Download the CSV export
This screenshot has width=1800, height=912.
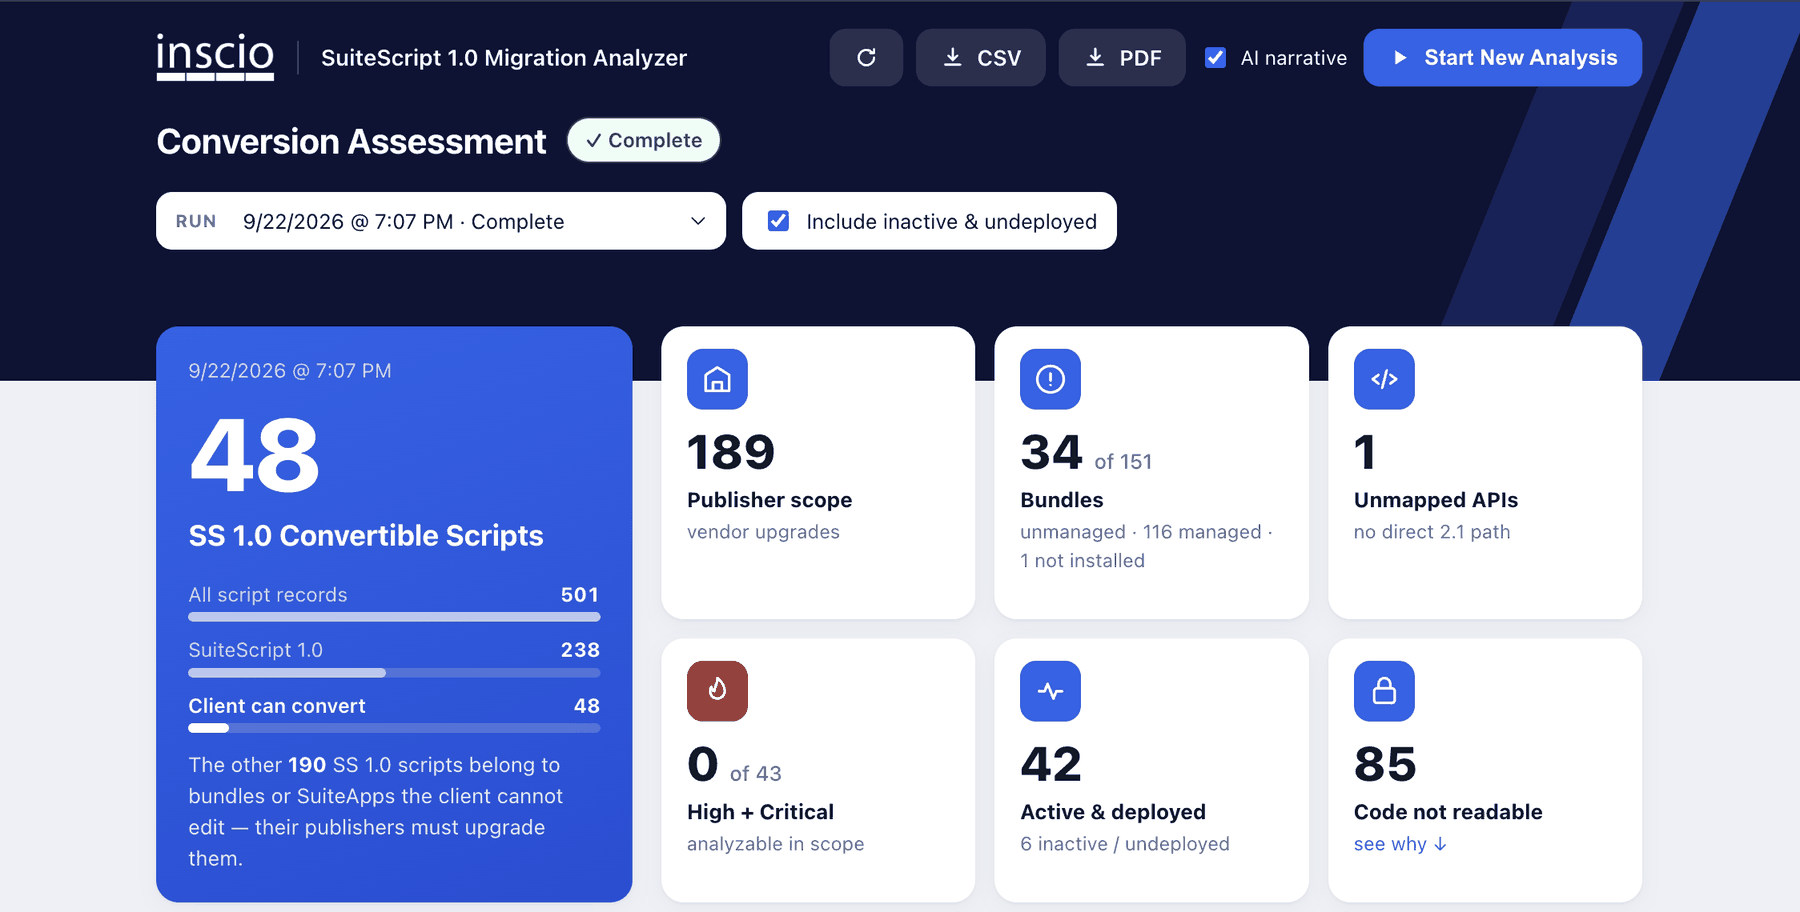[x=981, y=58]
